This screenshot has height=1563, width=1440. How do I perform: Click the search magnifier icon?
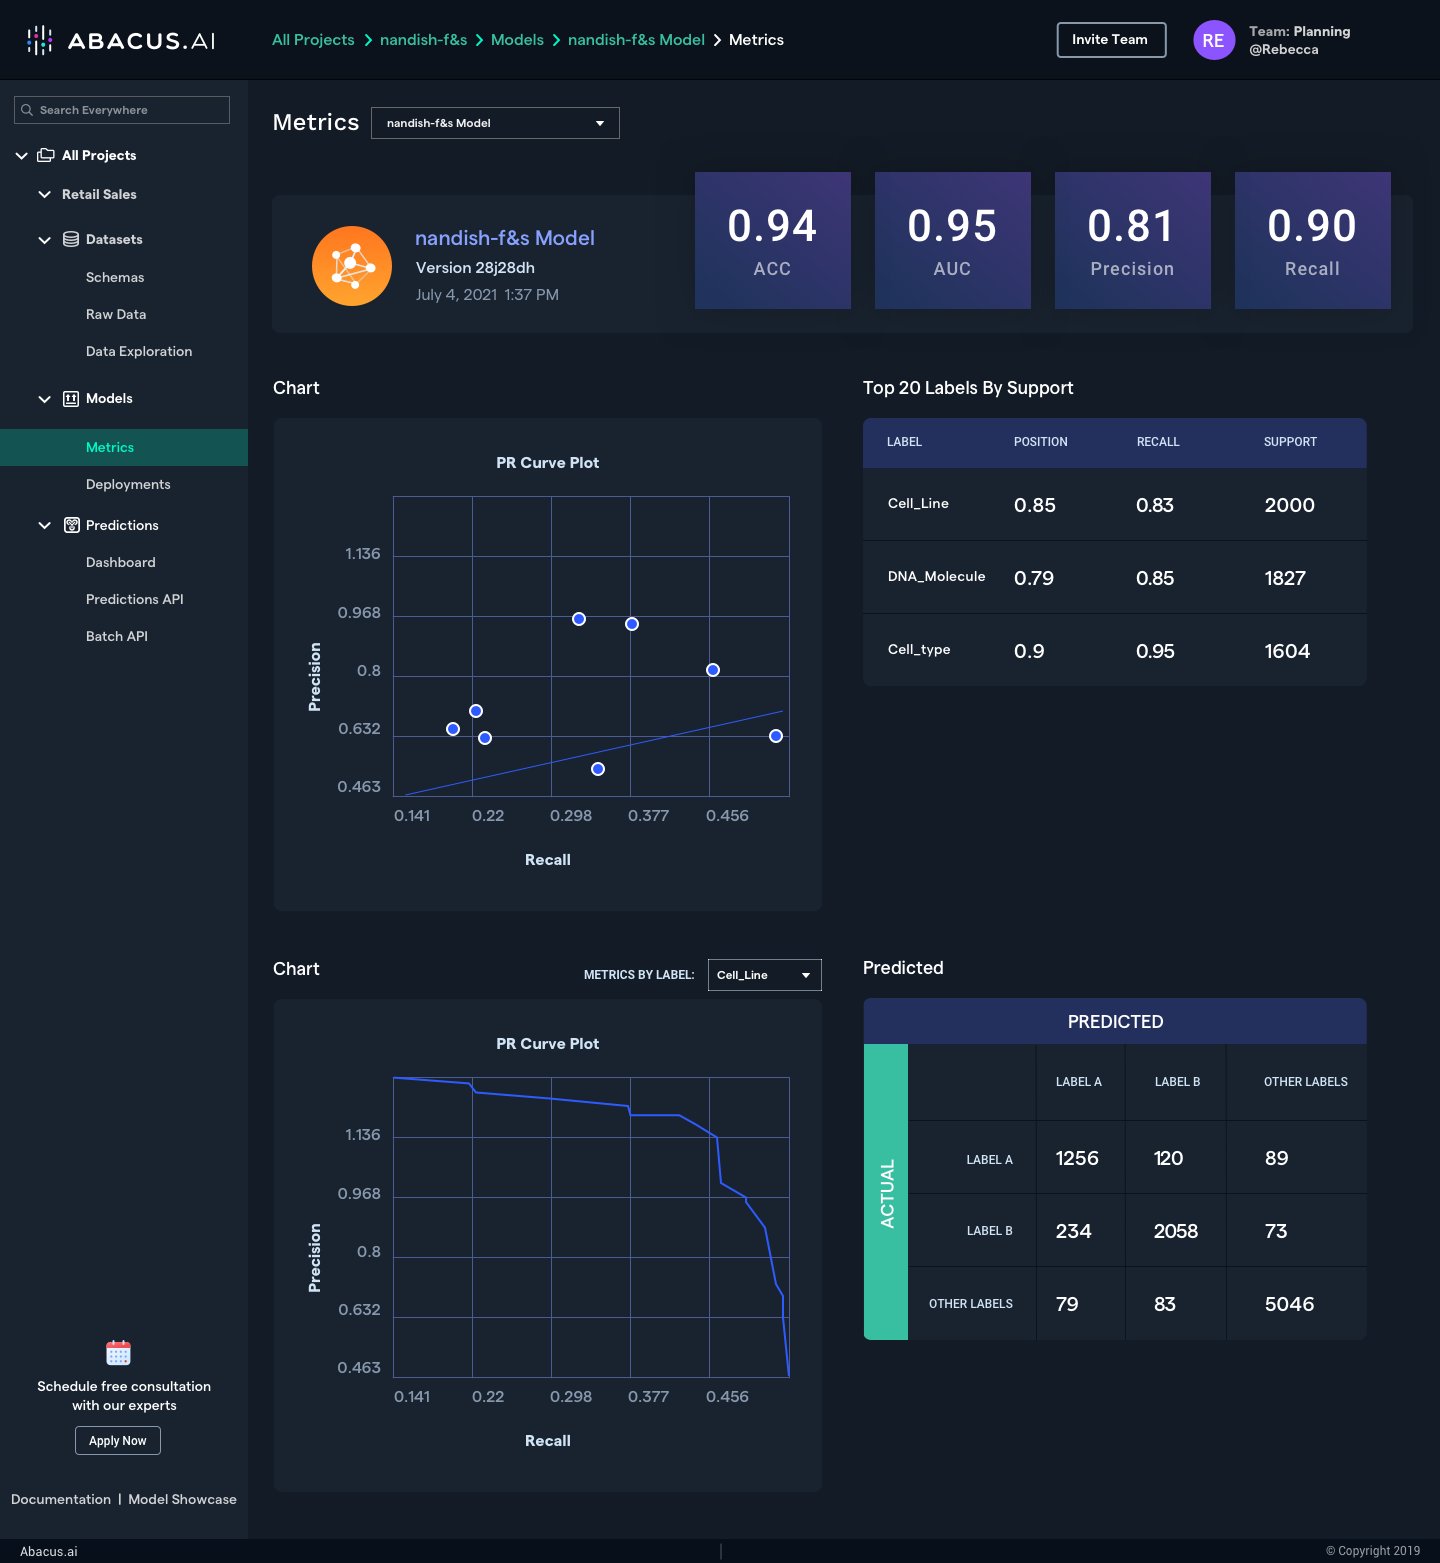27,110
